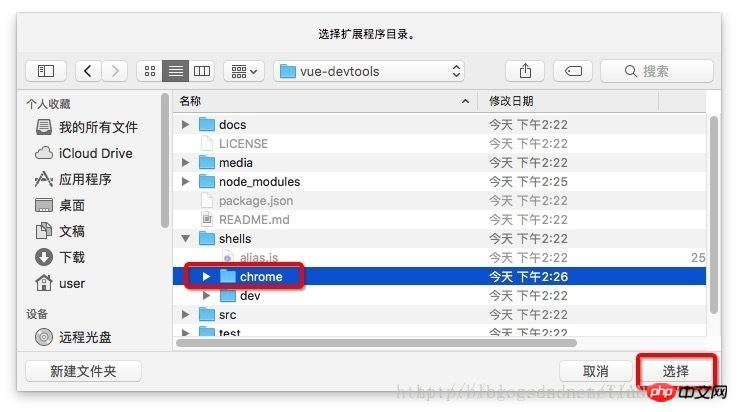Open the vue-devtools path popup

tap(369, 71)
